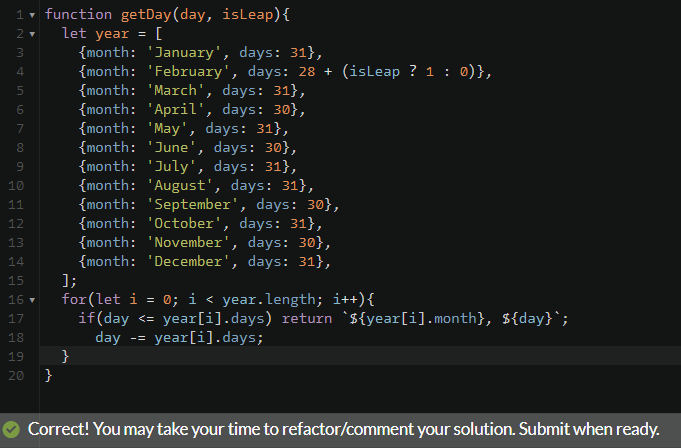The width and height of the screenshot is (681, 448).
Task: Collapse the getDay function fold arrow on line 1
Action: [x=32, y=15]
